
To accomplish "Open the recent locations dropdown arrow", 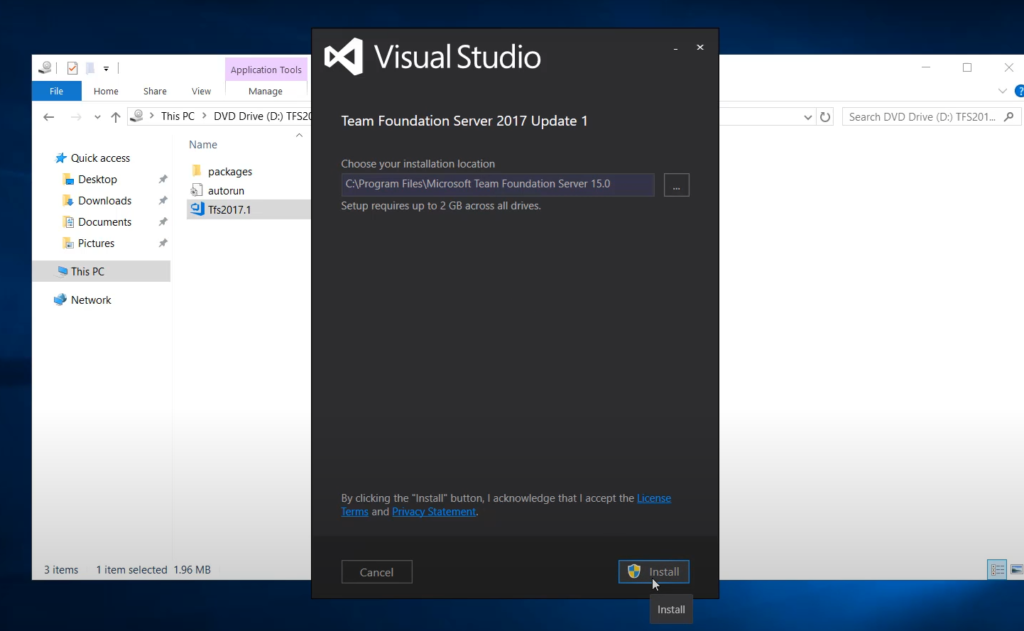I will (97, 117).
